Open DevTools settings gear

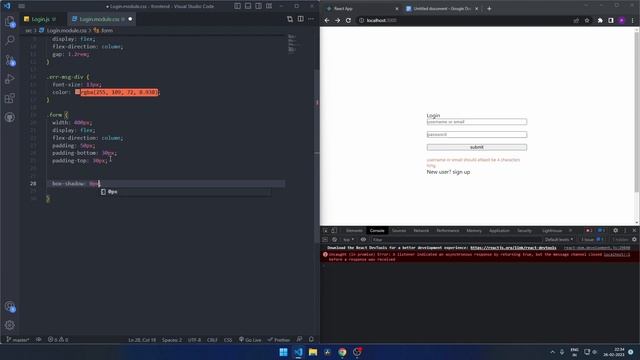click(x=616, y=231)
